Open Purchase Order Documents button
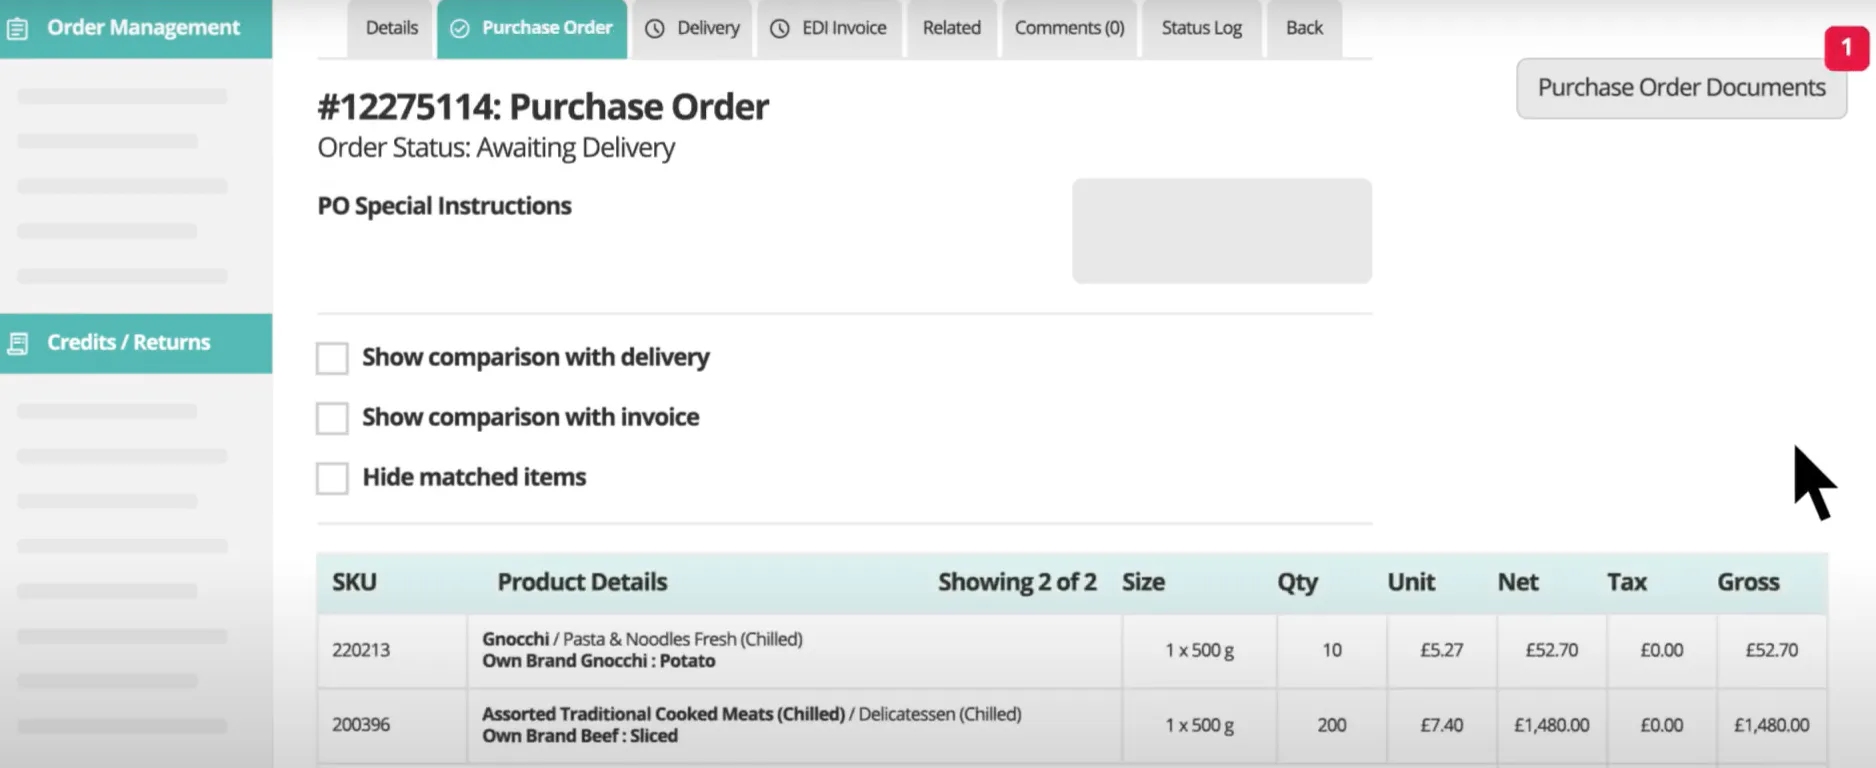 coord(1681,88)
